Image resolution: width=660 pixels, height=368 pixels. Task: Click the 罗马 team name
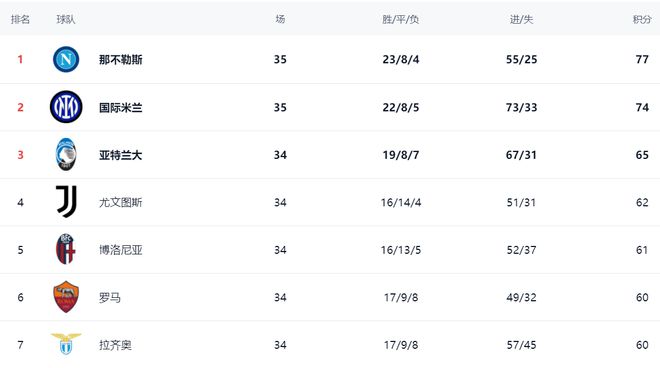[110, 298]
